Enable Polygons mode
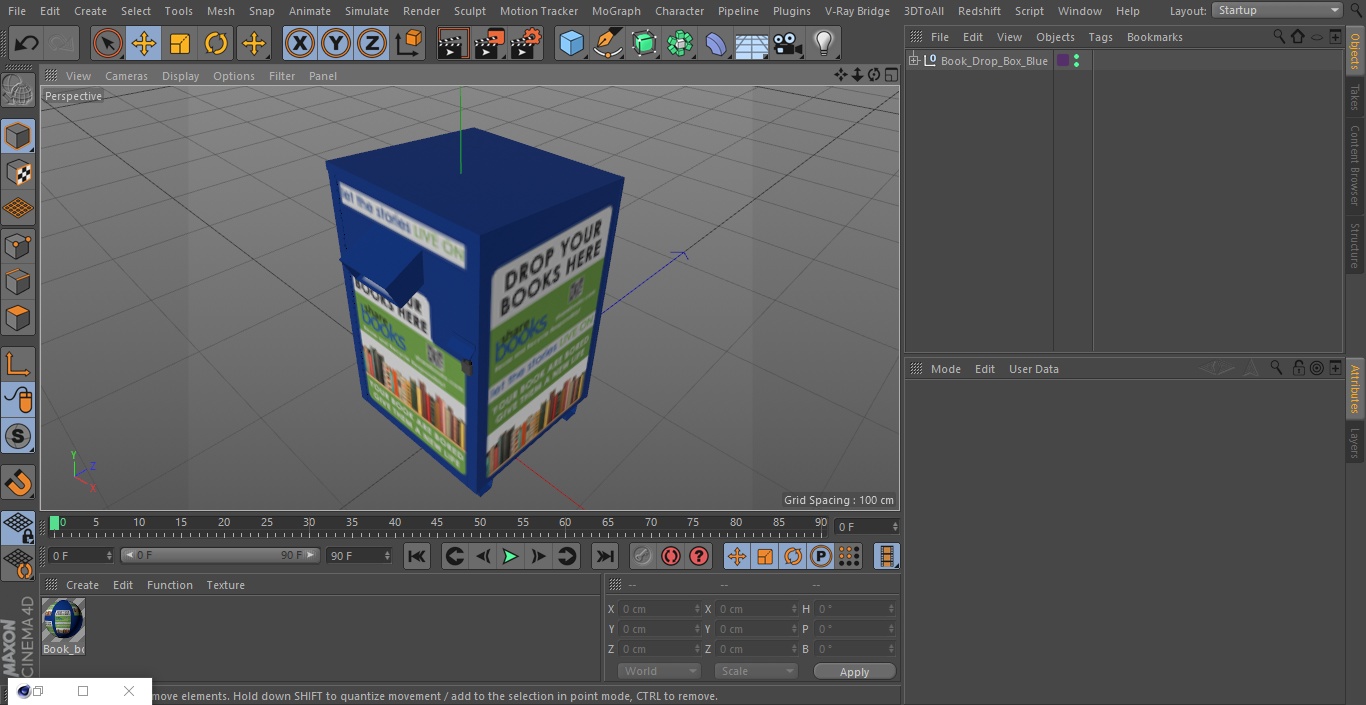The width and height of the screenshot is (1366, 705). pyautogui.click(x=18, y=318)
